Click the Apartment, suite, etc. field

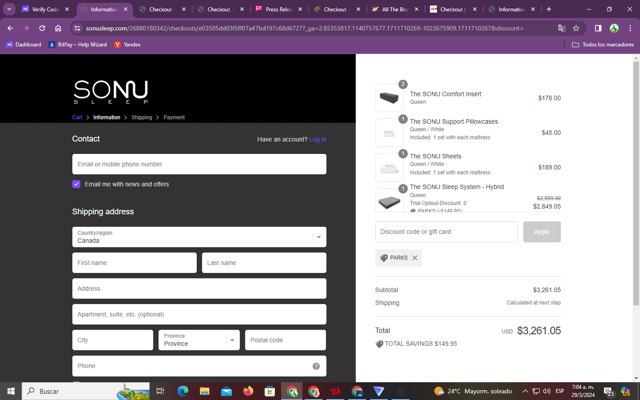tap(199, 314)
